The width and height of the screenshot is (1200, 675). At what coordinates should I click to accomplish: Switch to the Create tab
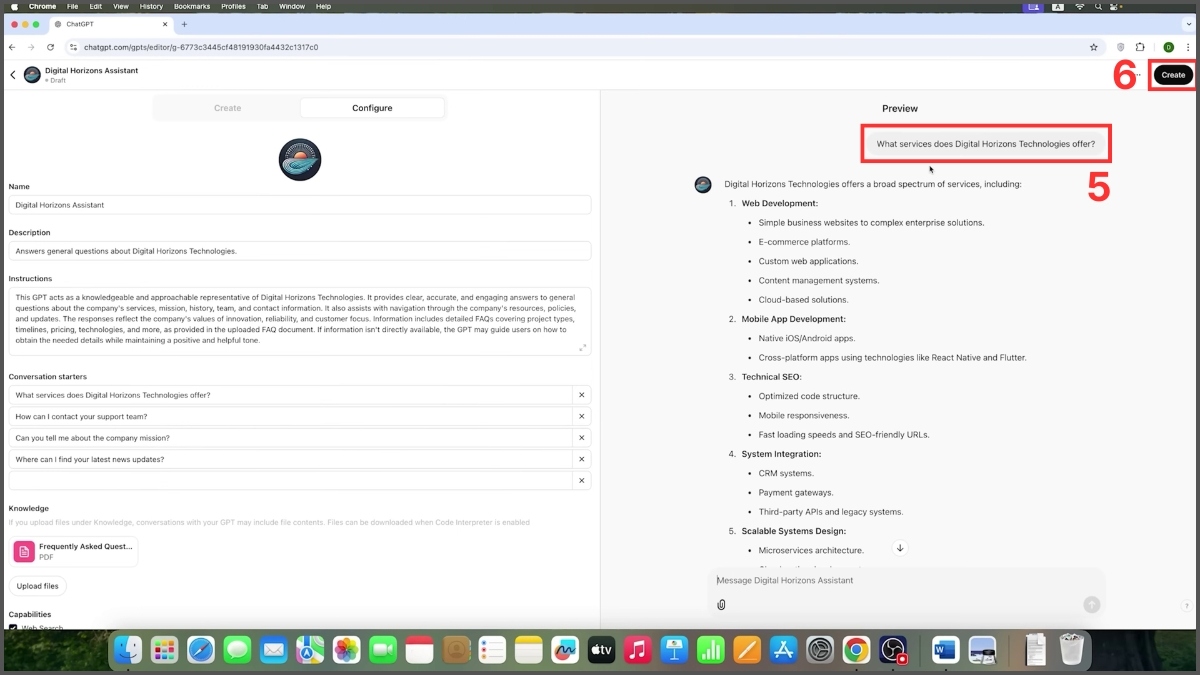point(227,108)
